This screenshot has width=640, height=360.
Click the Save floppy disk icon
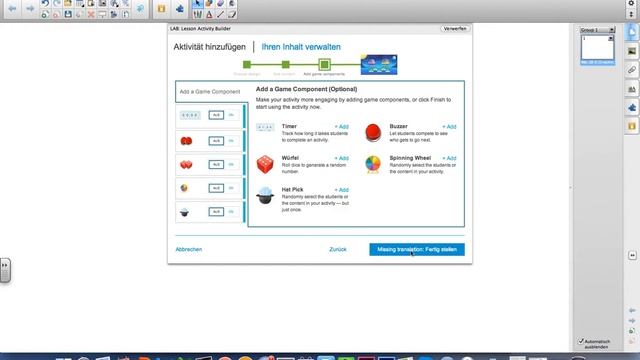(x=68, y=14)
